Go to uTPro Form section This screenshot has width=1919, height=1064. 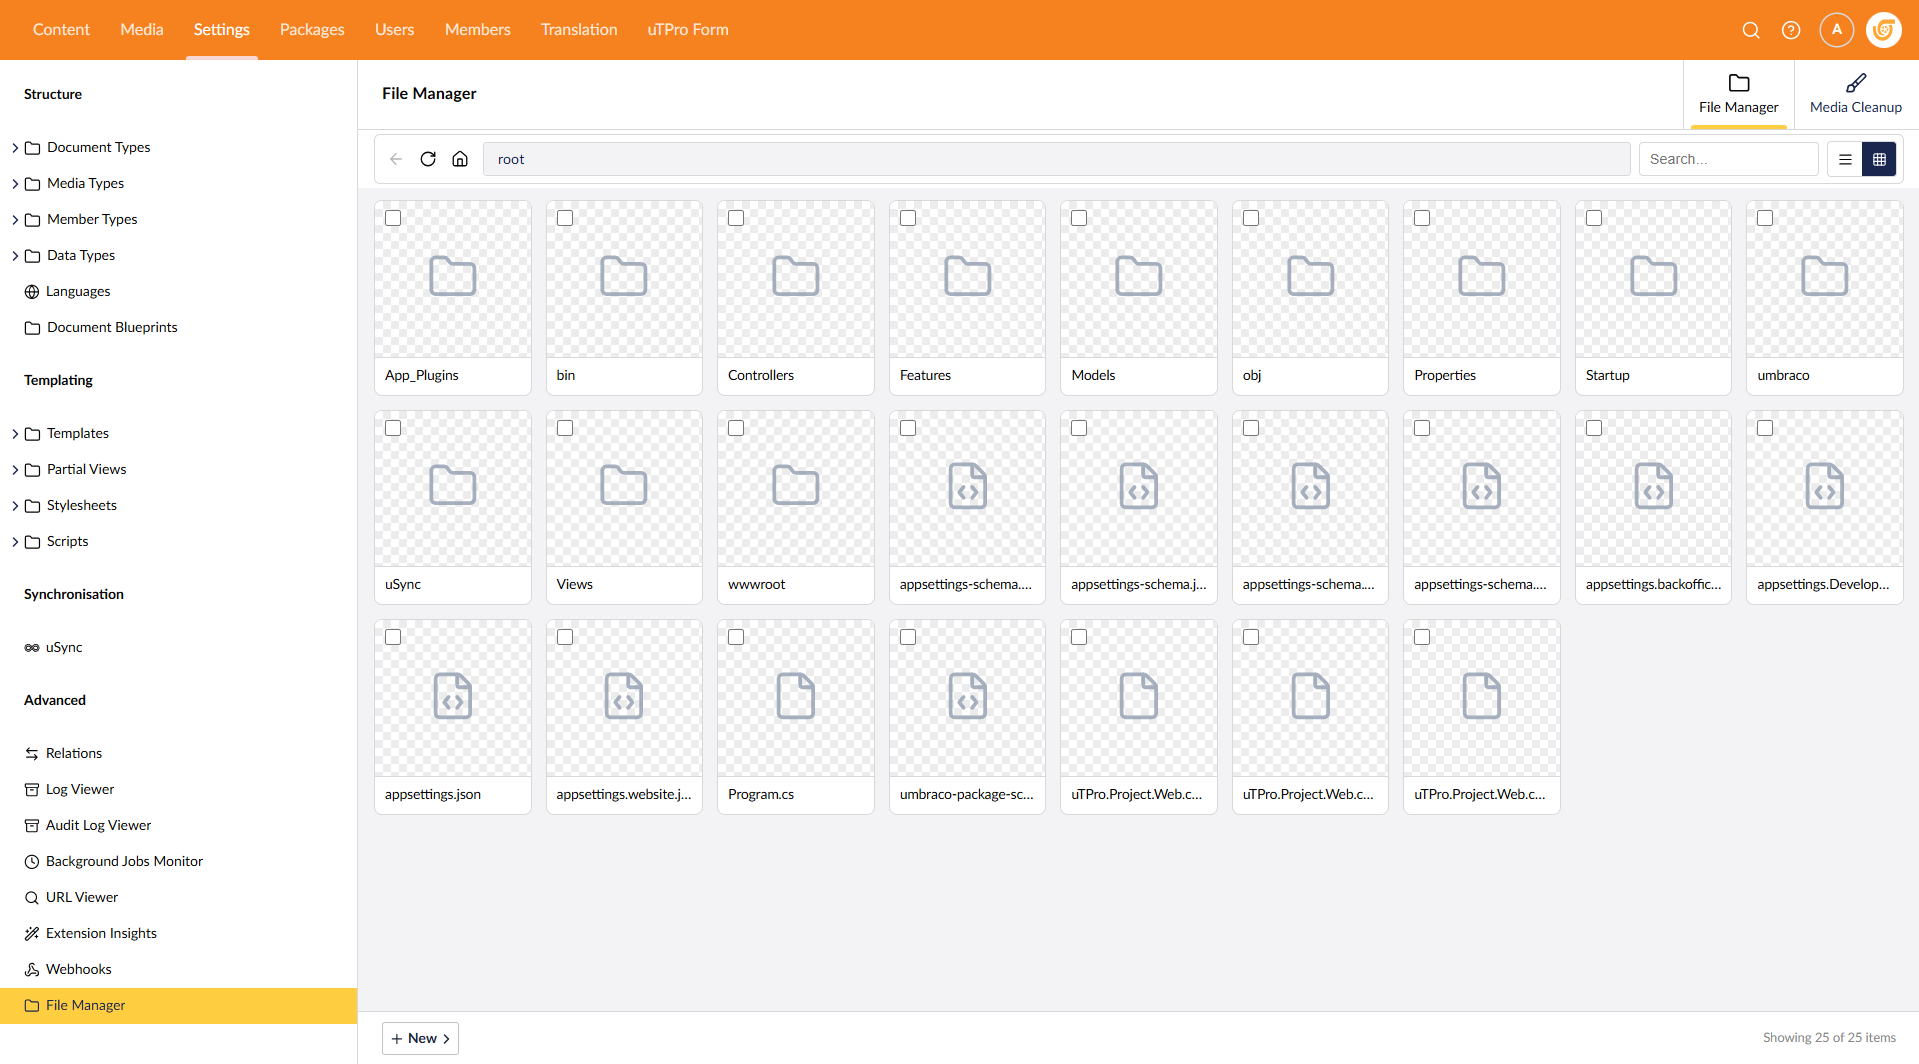click(688, 30)
